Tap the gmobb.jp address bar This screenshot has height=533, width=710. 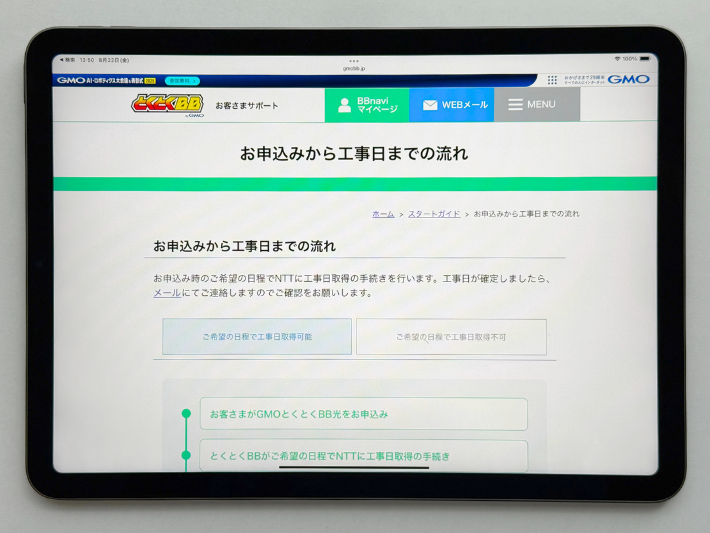[x=354, y=68]
